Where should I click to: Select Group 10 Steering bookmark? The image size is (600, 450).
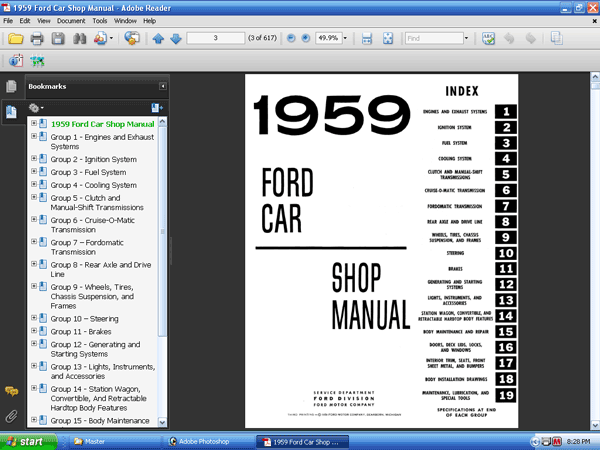[x=85, y=319]
